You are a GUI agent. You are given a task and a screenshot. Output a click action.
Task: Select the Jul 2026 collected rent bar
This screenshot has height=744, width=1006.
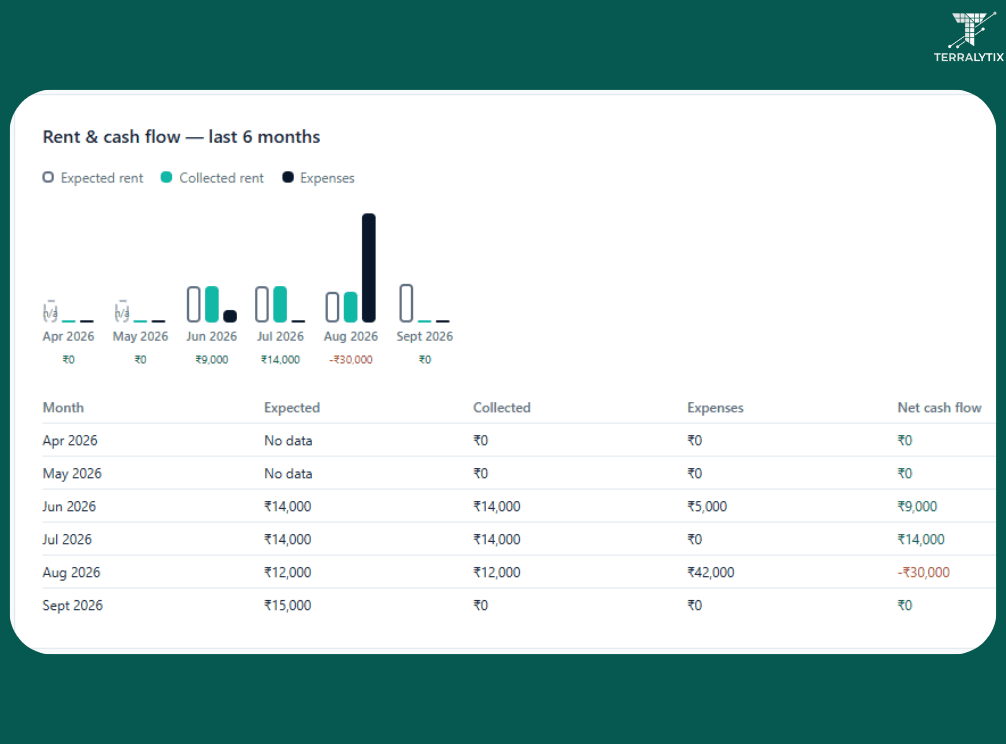click(x=280, y=304)
